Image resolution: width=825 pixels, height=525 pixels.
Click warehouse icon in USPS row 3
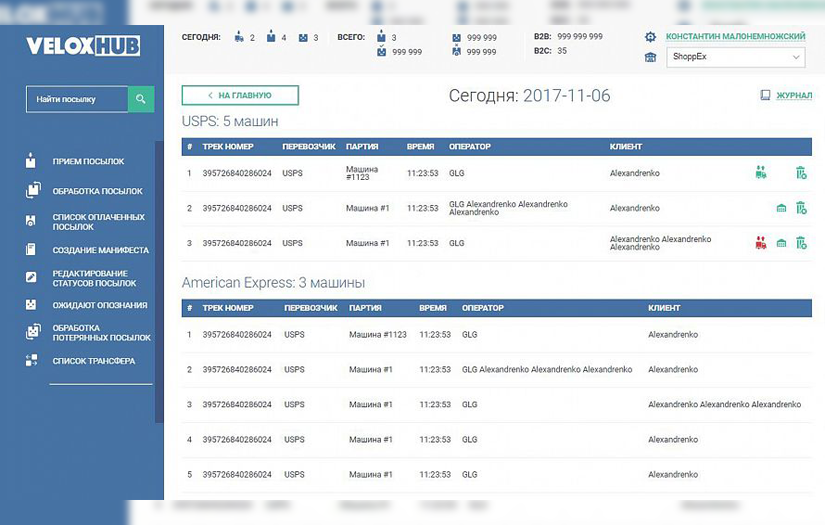pyautogui.click(x=781, y=243)
